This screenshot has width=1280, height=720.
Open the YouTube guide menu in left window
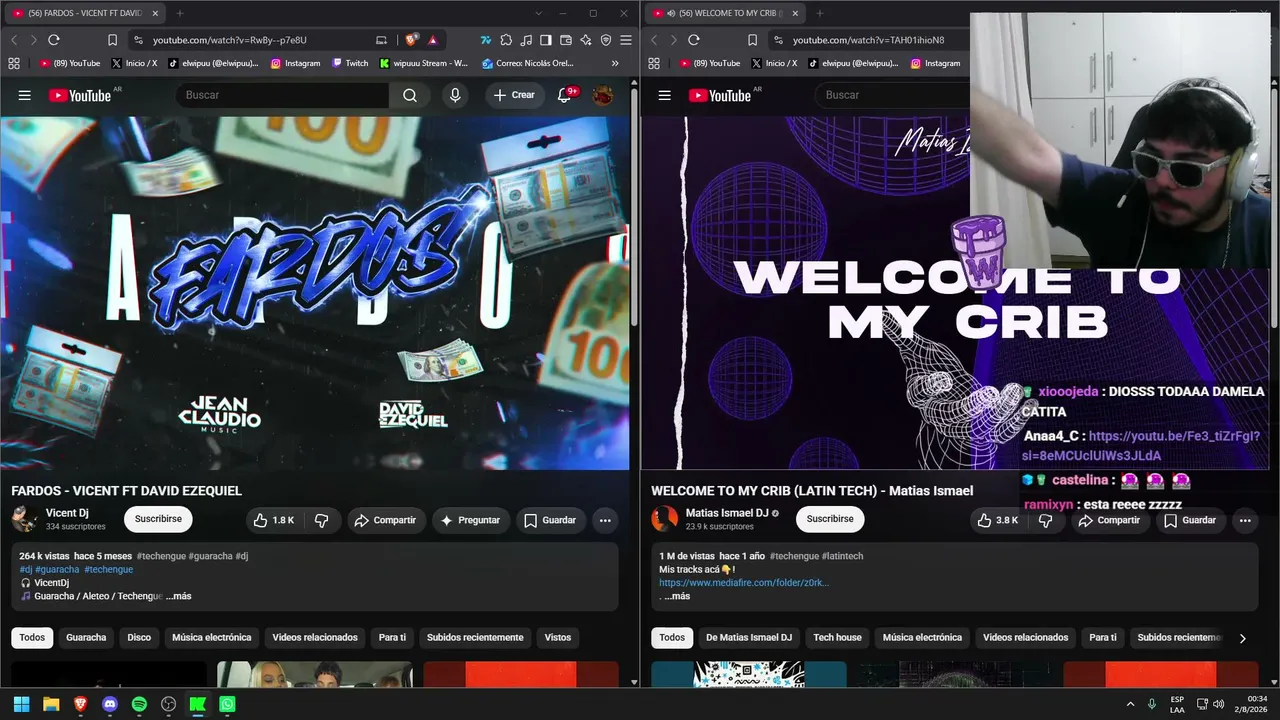tap(25, 95)
